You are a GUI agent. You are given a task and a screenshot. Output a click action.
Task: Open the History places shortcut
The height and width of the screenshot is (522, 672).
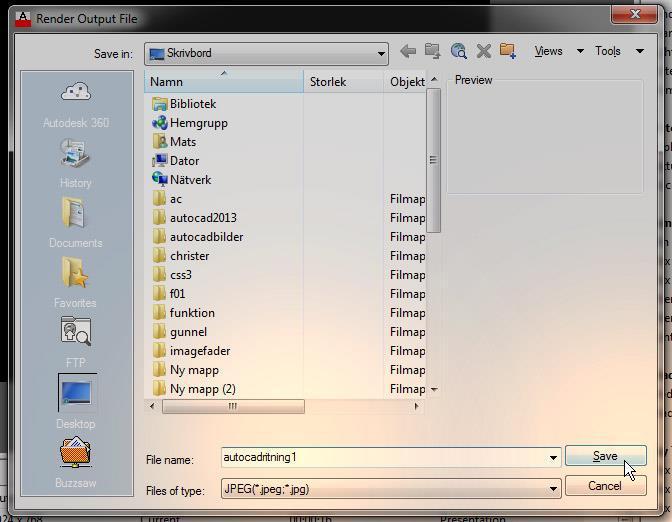[x=75, y=163]
